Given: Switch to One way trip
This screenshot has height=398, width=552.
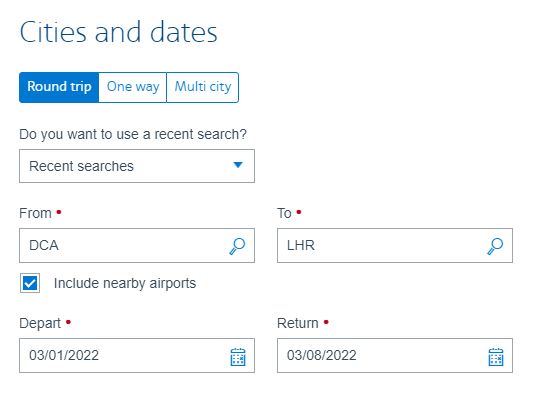Looking at the screenshot, I should [133, 87].
